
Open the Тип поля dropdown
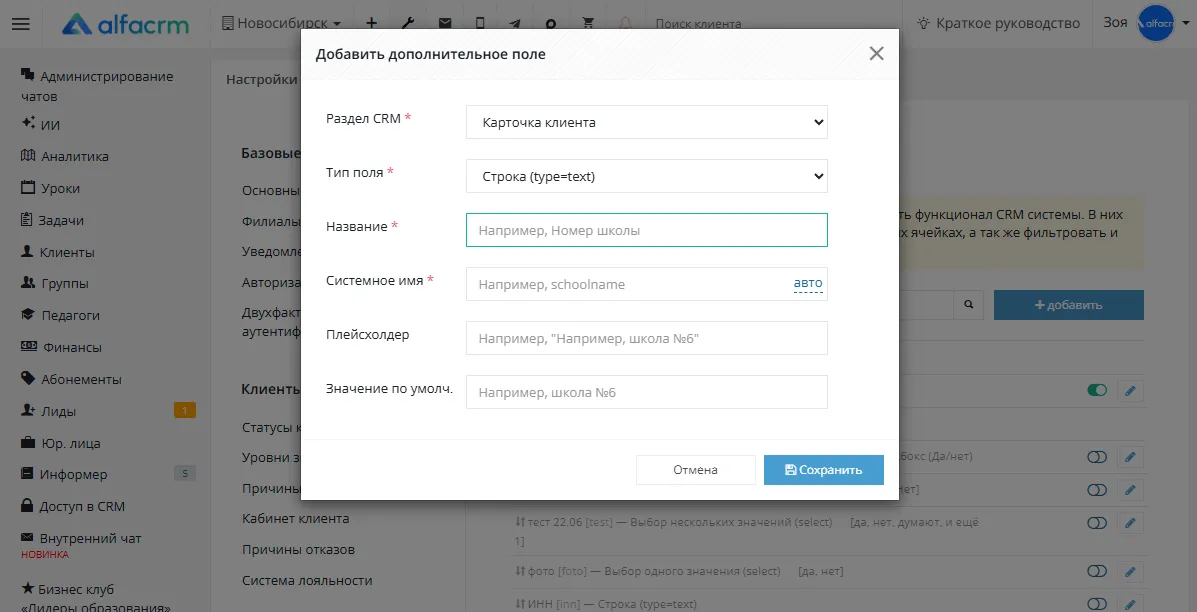pos(647,176)
